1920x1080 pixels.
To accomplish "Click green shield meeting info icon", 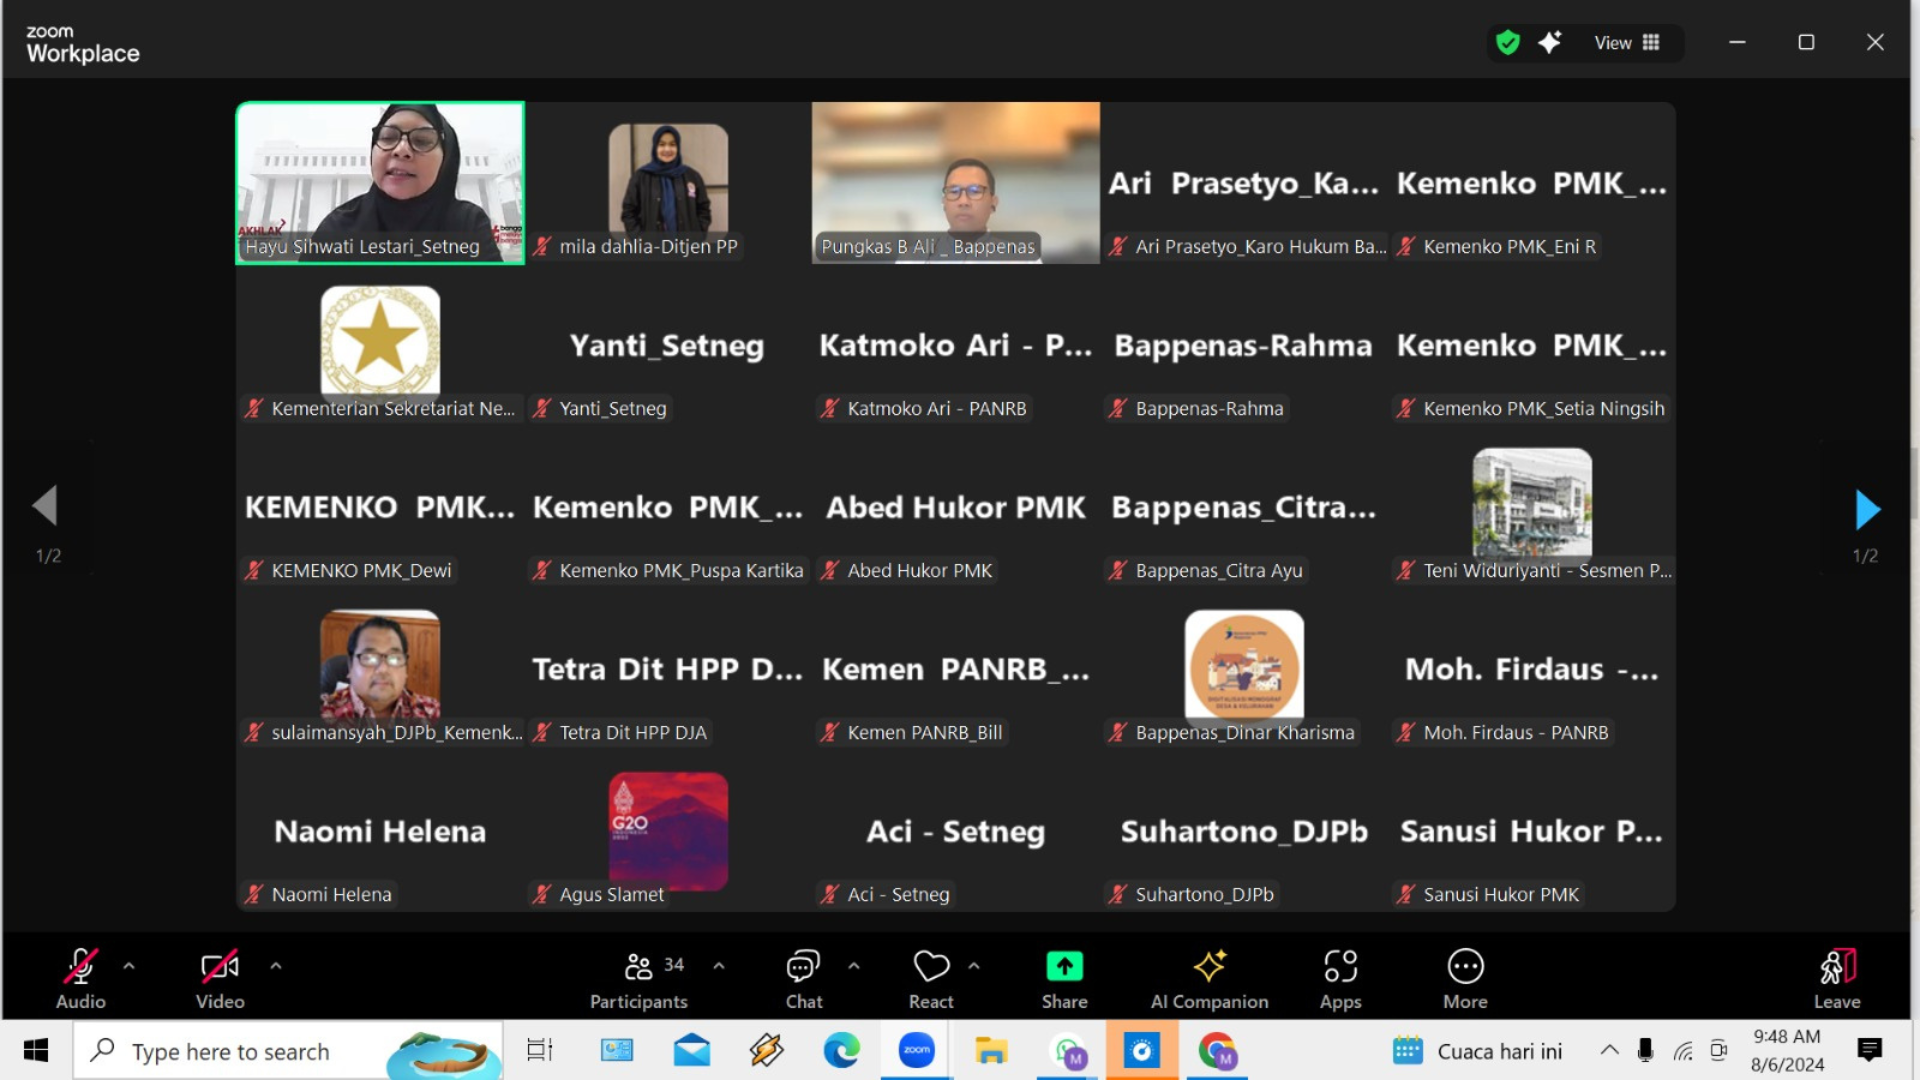I will pyautogui.click(x=1508, y=43).
